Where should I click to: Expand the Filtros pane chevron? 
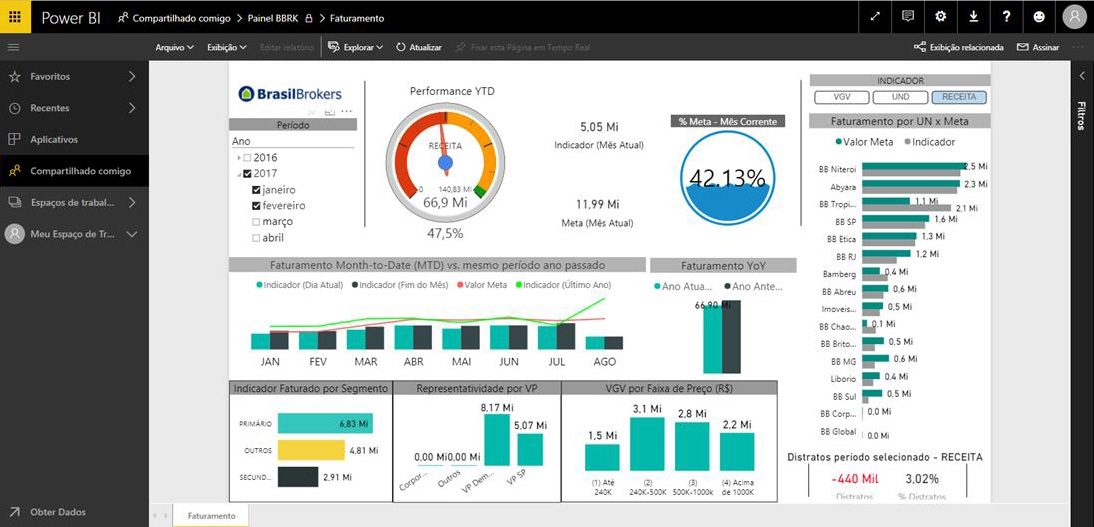[1081, 75]
